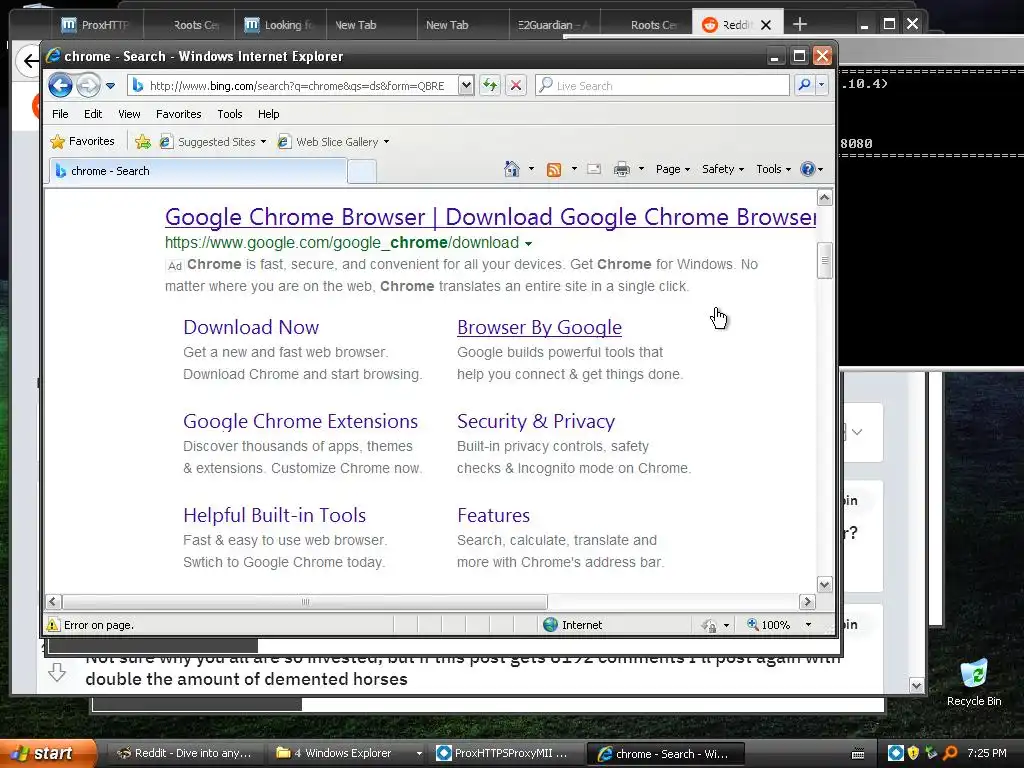Screen dimensions: 1024x768
Task: Open Suggested Sites dropdown
Action: tap(214, 142)
